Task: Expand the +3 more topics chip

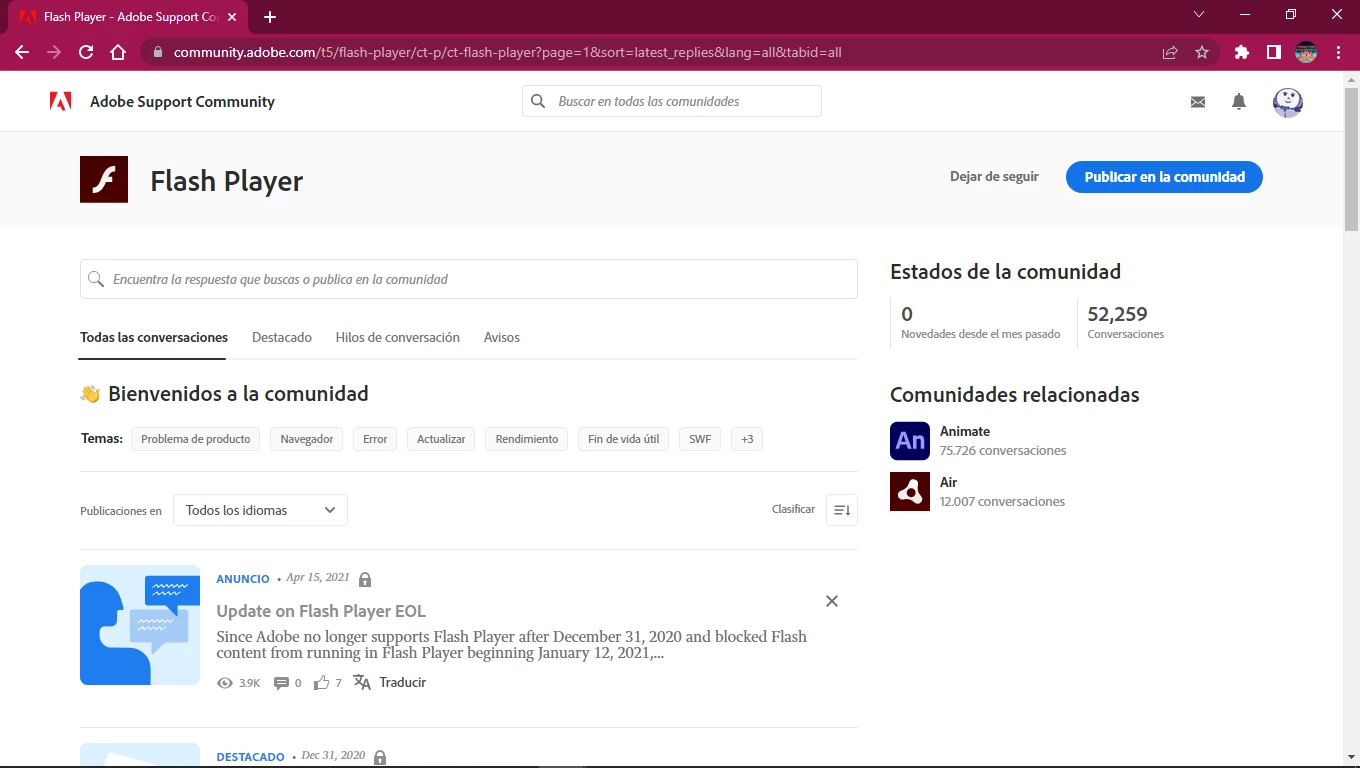Action: 747,439
